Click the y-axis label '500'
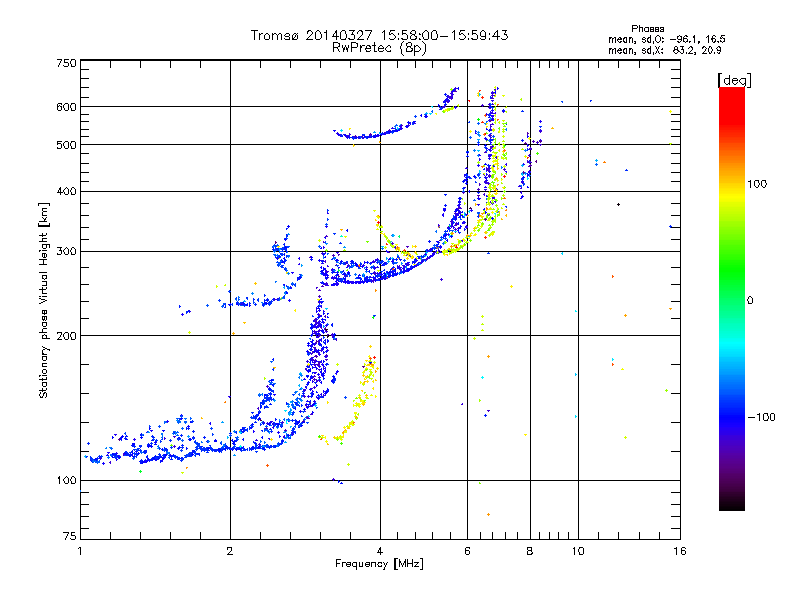800x600 pixels. coord(67,145)
